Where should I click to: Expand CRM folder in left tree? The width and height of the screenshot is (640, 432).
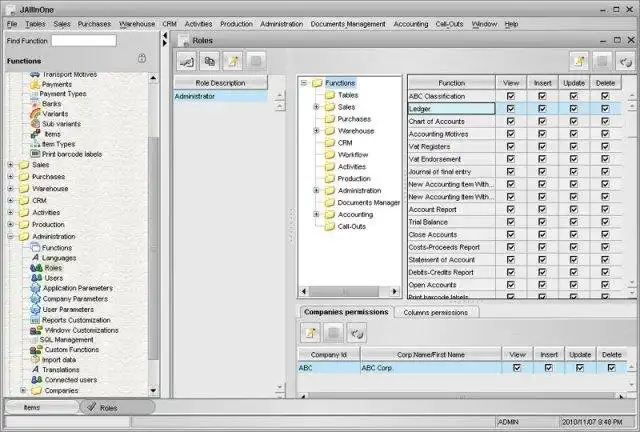(11, 200)
